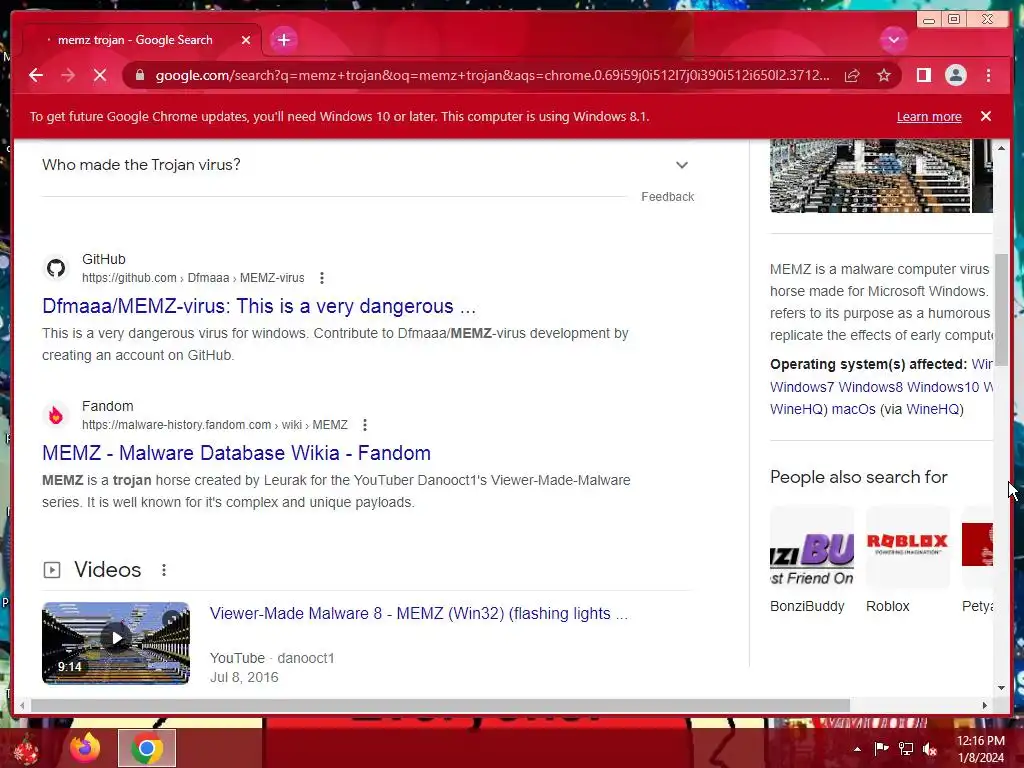1024x768 pixels.
Task: Open options for GitHub search result
Action: pos(321,278)
